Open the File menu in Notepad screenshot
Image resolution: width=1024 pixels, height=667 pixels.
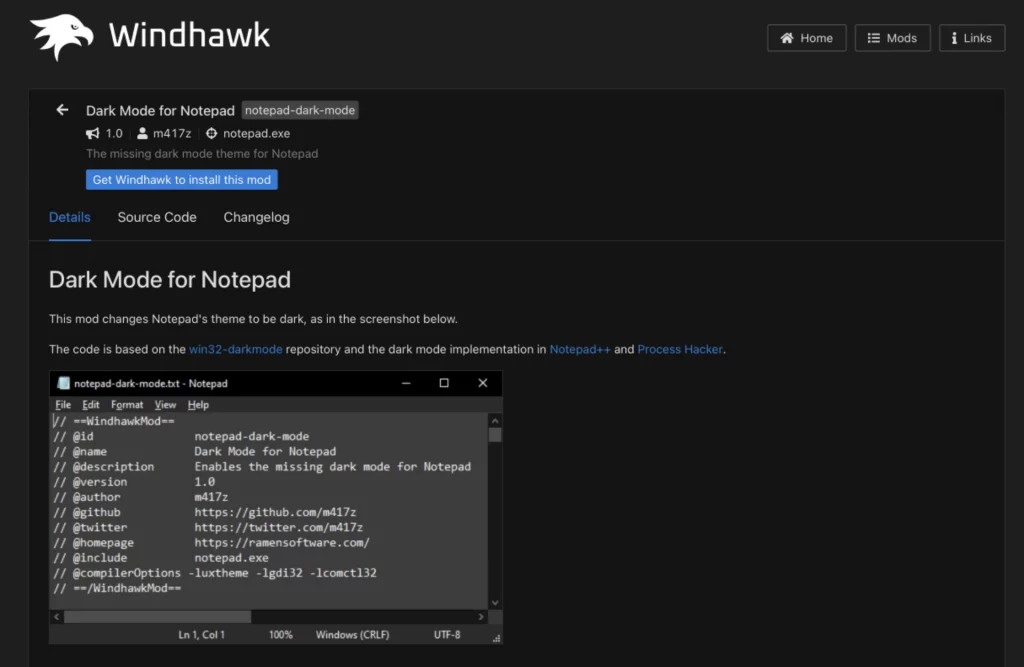click(63, 405)
